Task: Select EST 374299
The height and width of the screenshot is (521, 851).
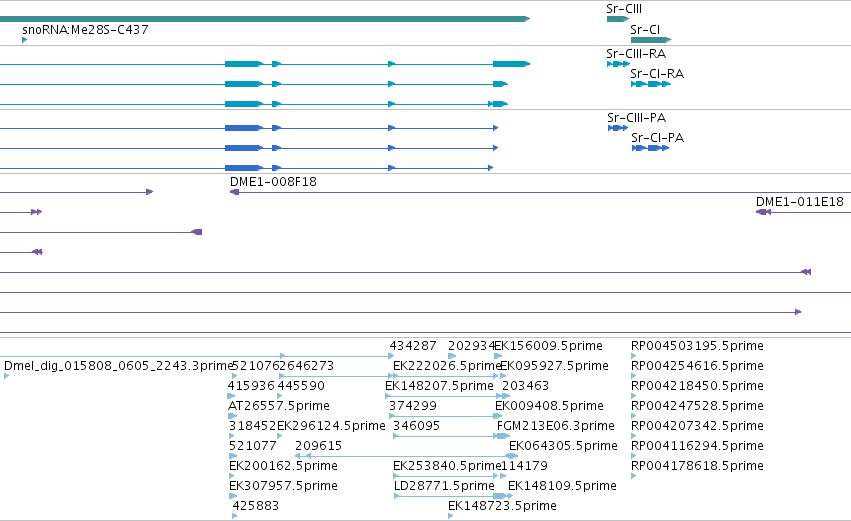Action: coord(413,406)
